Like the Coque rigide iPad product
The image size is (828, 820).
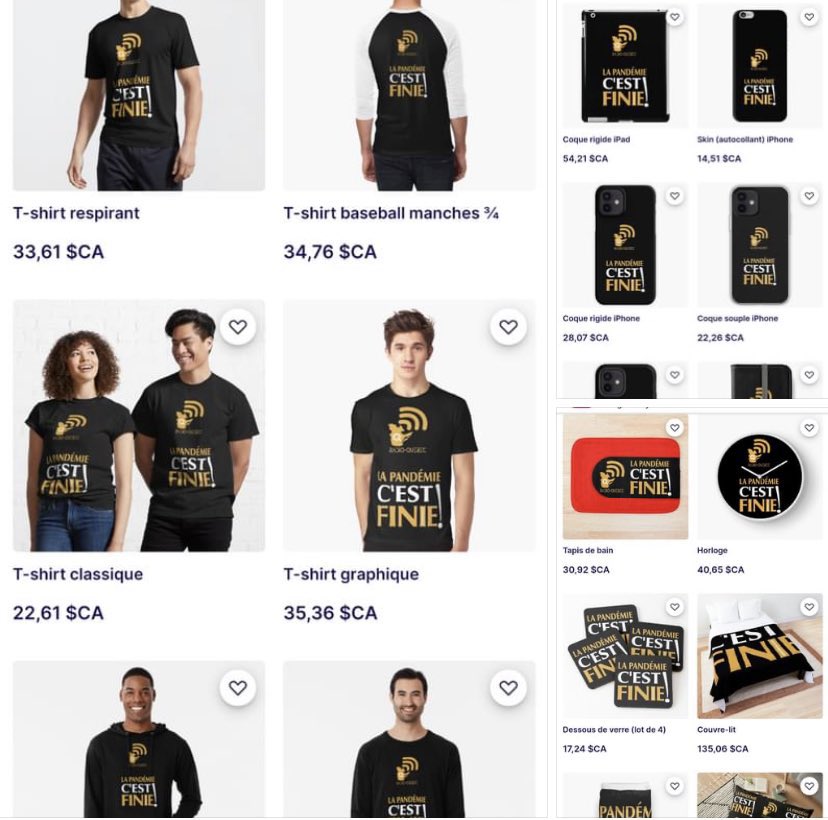(675, 17)
